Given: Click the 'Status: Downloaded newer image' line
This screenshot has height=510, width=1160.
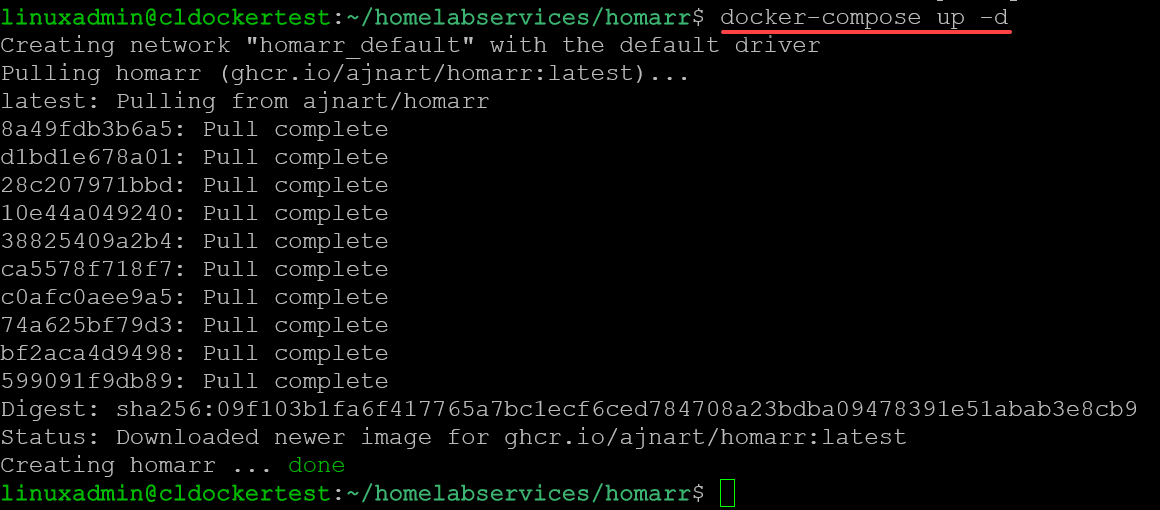Looking at the screenshot, I should [x=453, y=437].
